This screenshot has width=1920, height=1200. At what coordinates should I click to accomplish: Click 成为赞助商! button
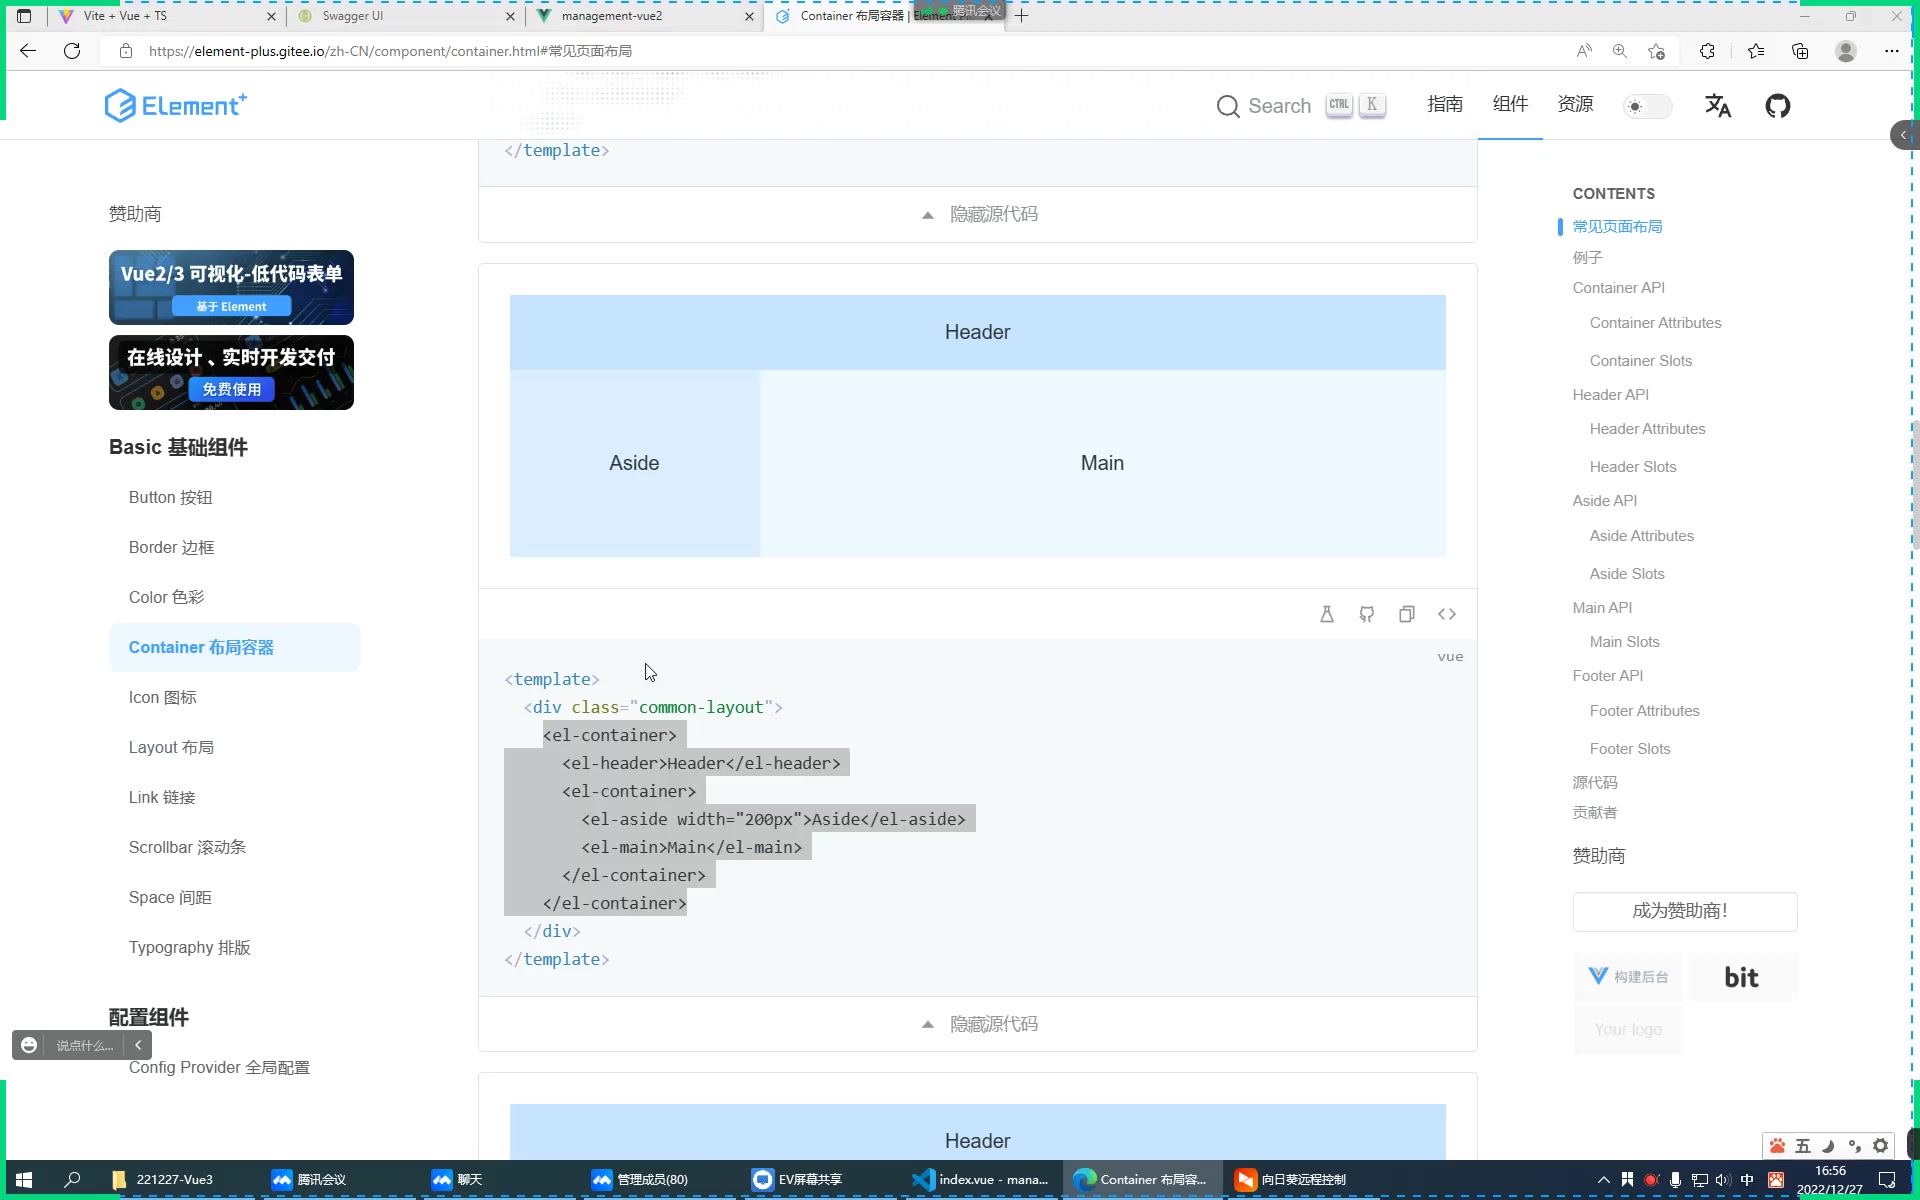tap(1684, 911)
